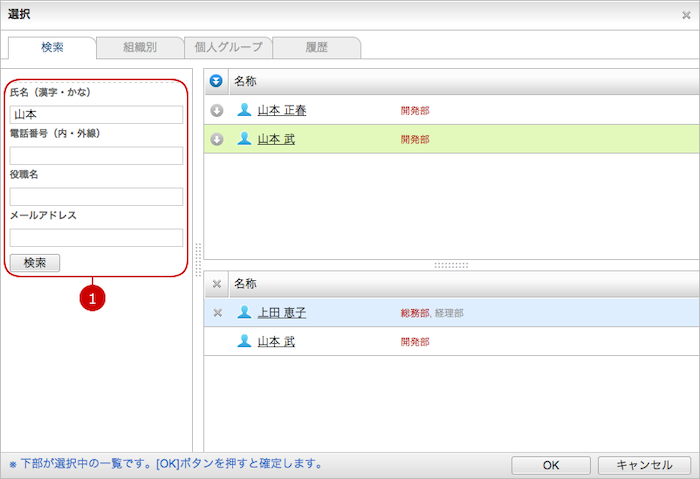
Task: Click 開発部 label next to 山本 正春
Action: (x=415, y=111)
